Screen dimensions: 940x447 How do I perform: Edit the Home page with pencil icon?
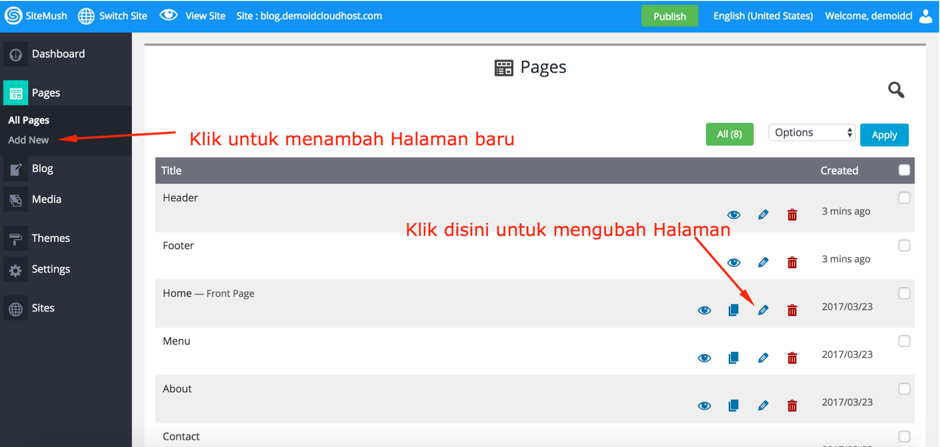[x=763, y=310]
